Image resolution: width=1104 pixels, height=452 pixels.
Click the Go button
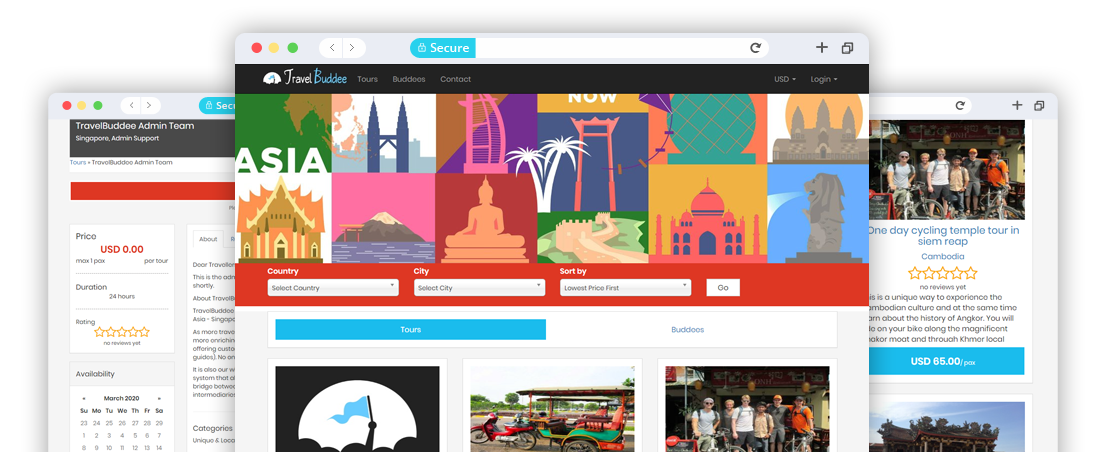coord(723,287)
